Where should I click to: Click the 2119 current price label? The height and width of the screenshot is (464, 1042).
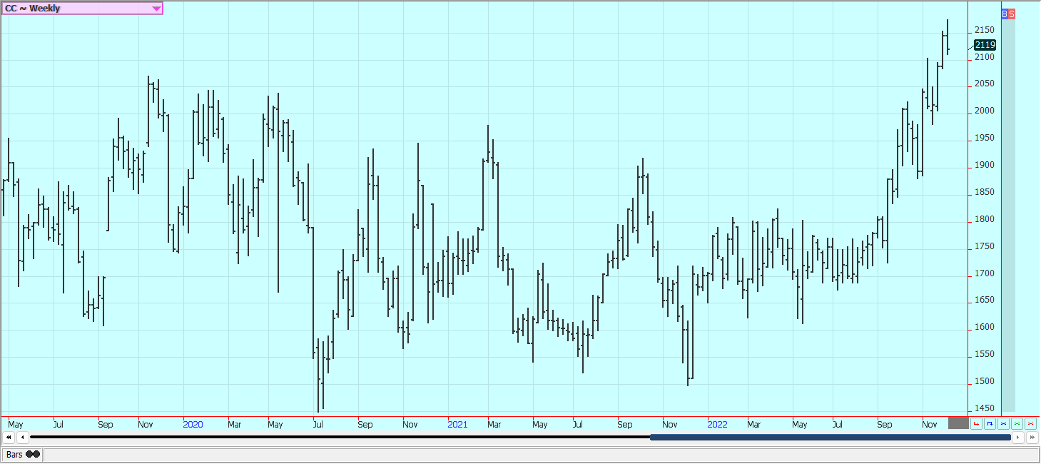pos(985,45)
